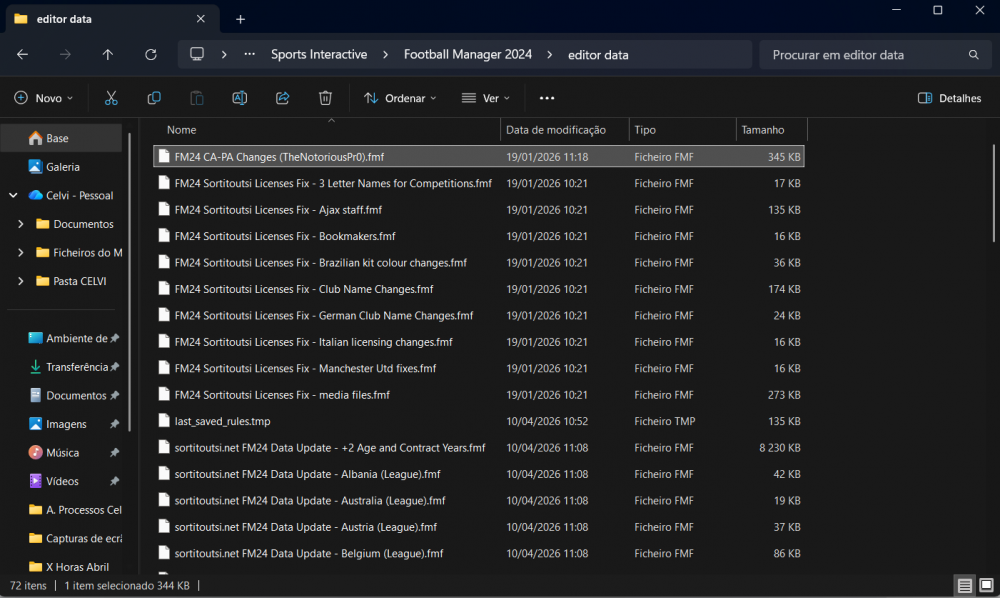
Task: Open the Novo dropdown
Action: click(x=43, y=98)
